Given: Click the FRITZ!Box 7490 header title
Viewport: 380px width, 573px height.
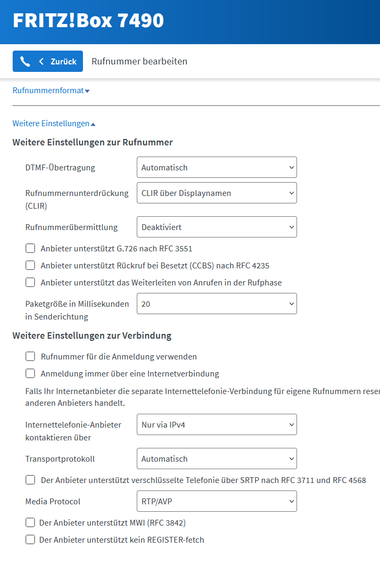Looking at the screenshot, I should 88,20.
